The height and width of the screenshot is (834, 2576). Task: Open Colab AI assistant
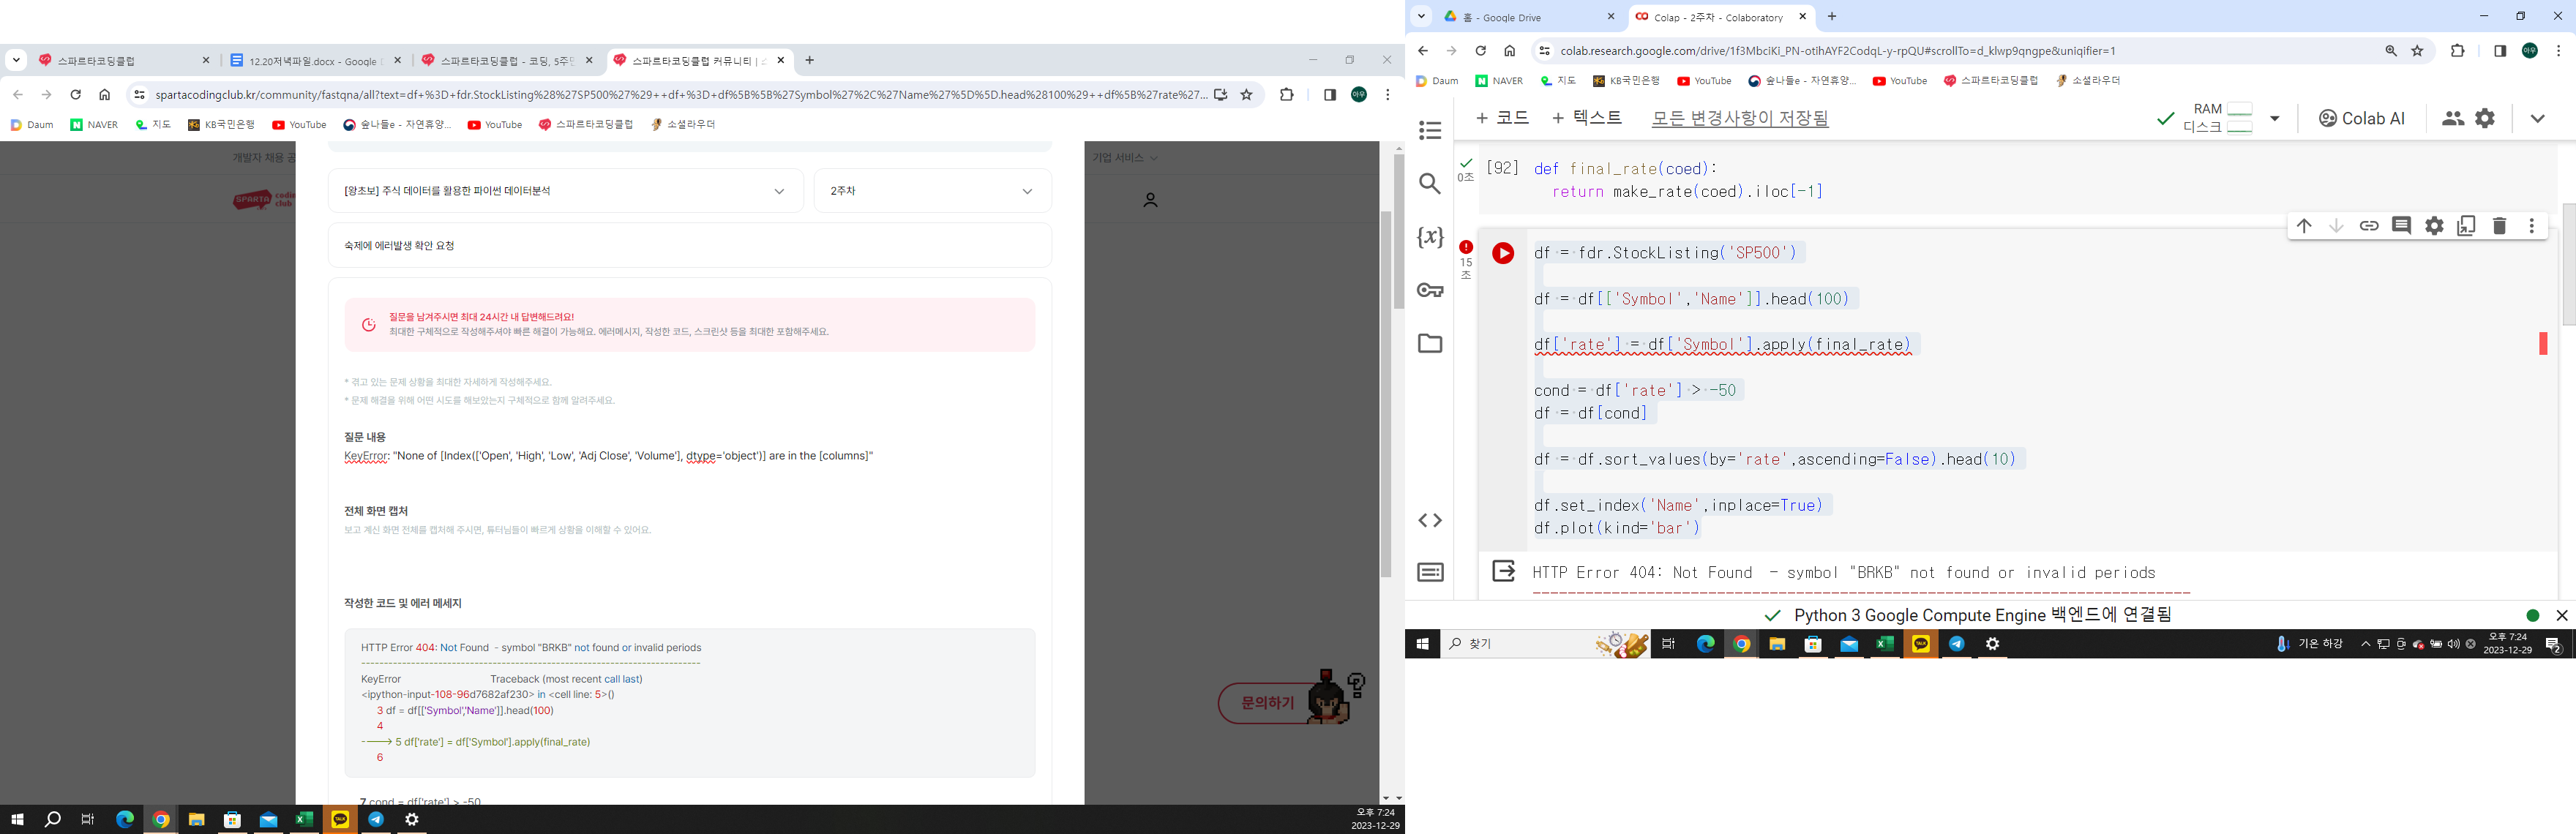click(x=2361, y=118)
